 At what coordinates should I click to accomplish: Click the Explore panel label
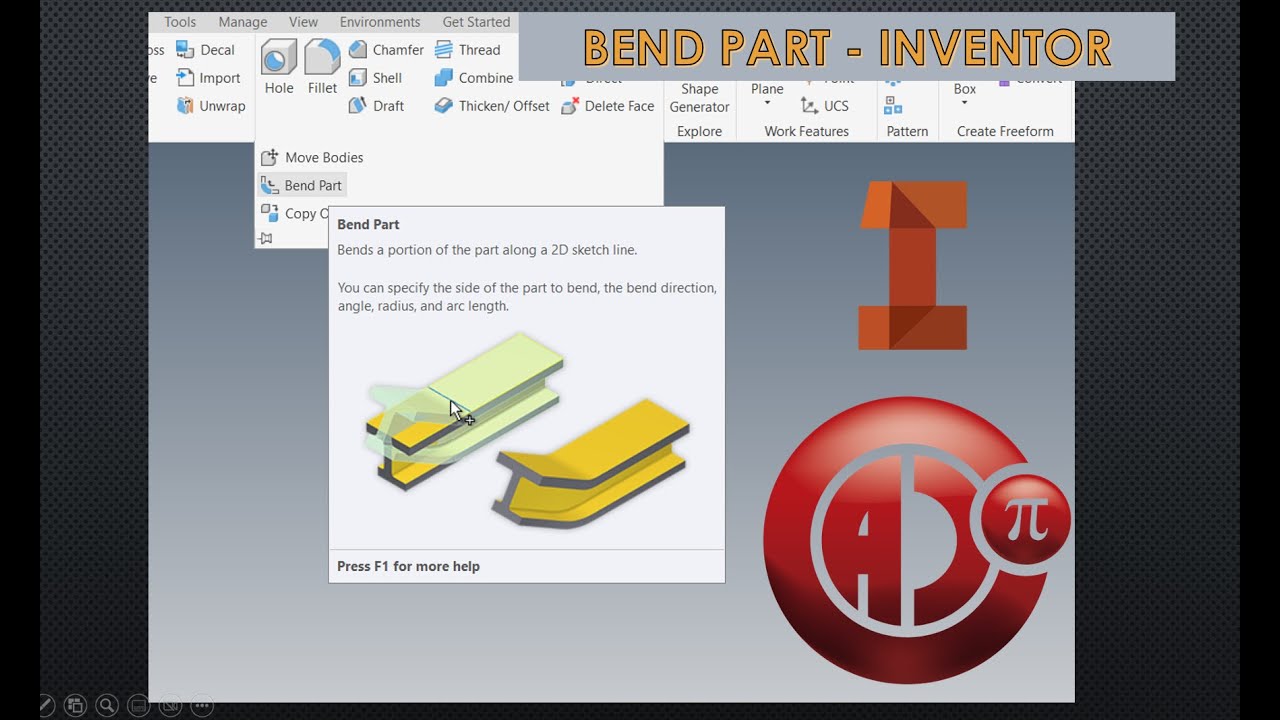(x=699, y=131)
